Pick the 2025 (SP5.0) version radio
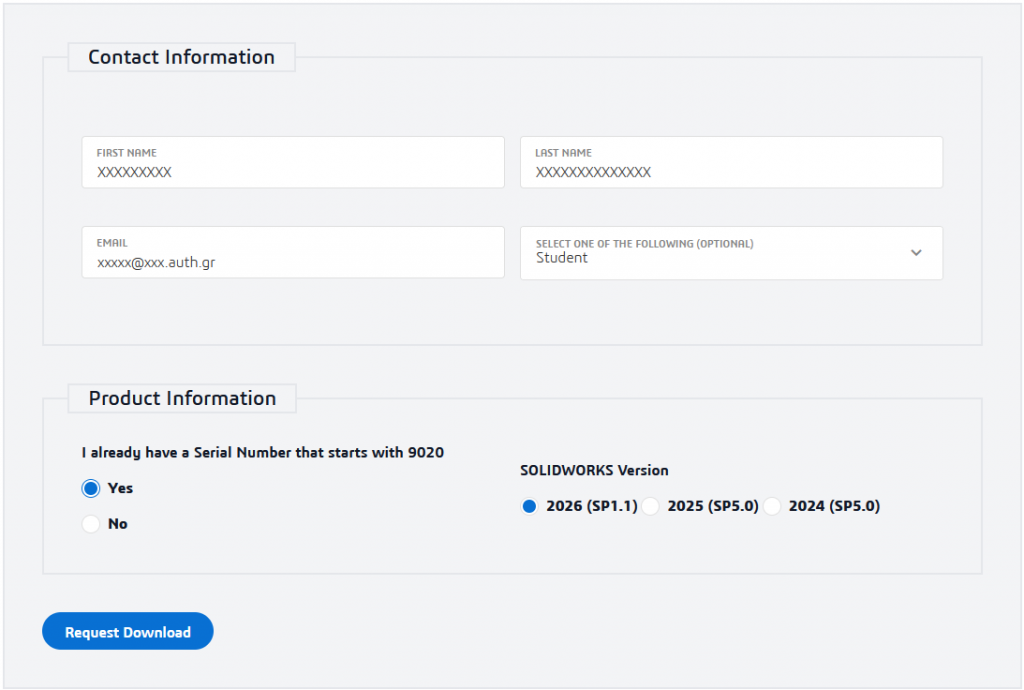This screenshot has height=690, width=1024. [x=651, y=507]
